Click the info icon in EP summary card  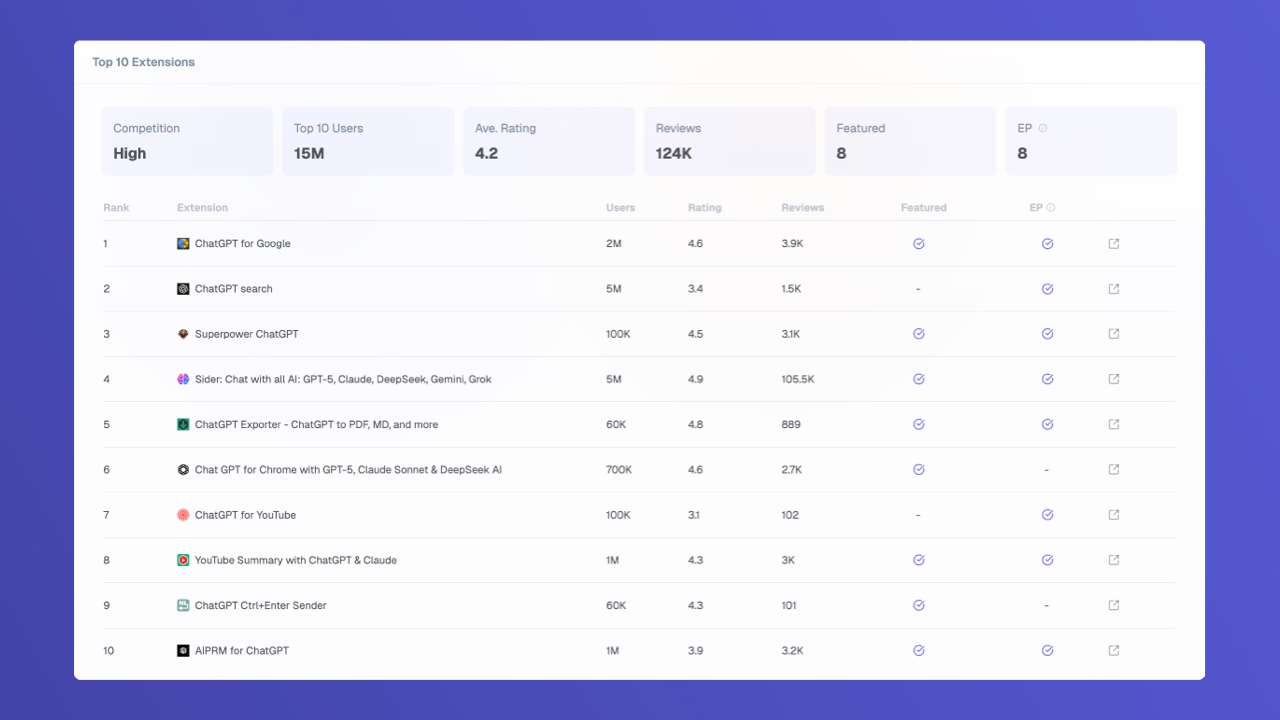pos(1043,128)
